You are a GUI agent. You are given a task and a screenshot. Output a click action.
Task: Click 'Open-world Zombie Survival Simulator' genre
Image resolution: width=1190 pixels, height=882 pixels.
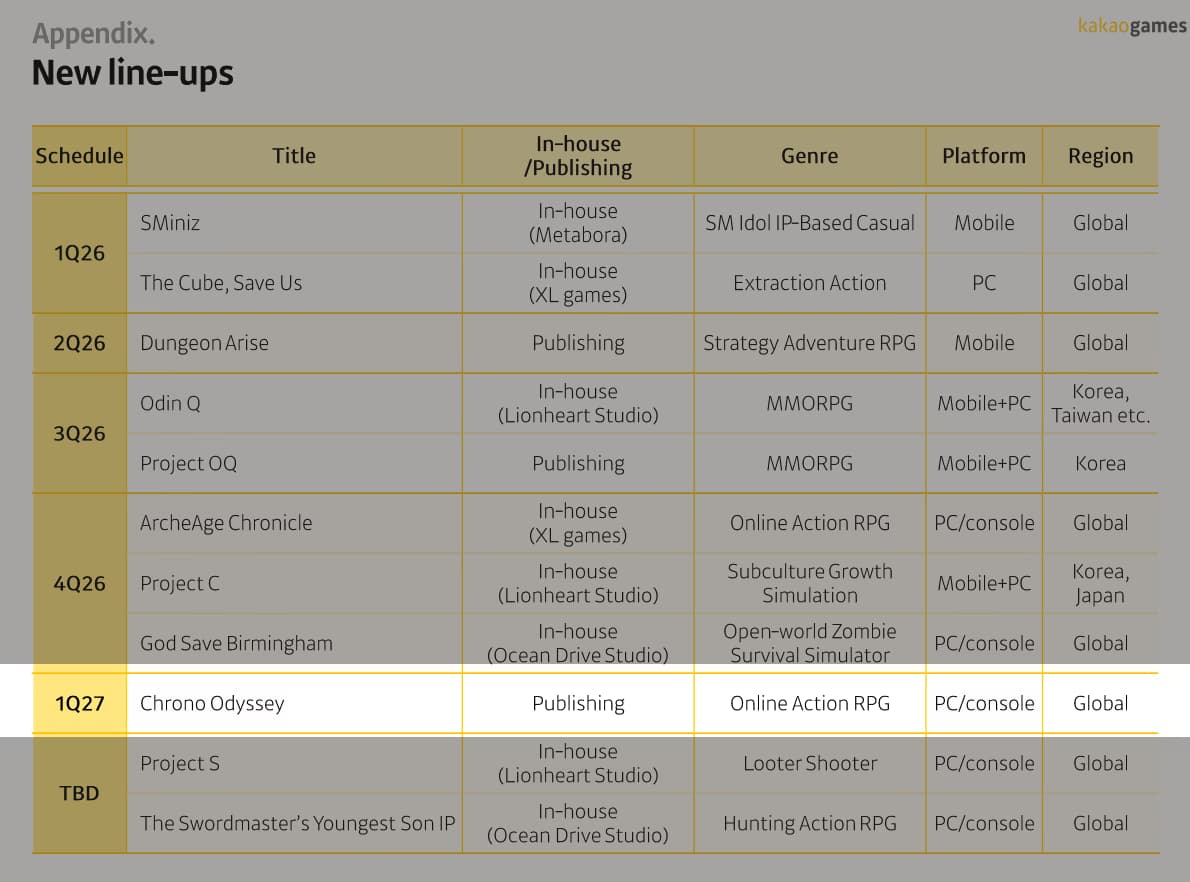(810, 643)
